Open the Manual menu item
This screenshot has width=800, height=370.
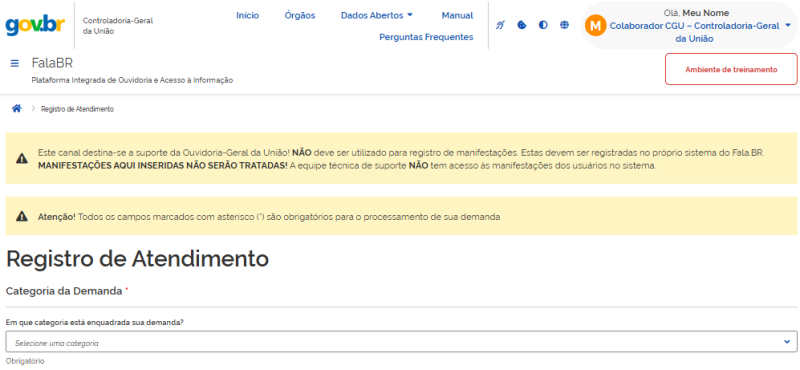[457, 15]
